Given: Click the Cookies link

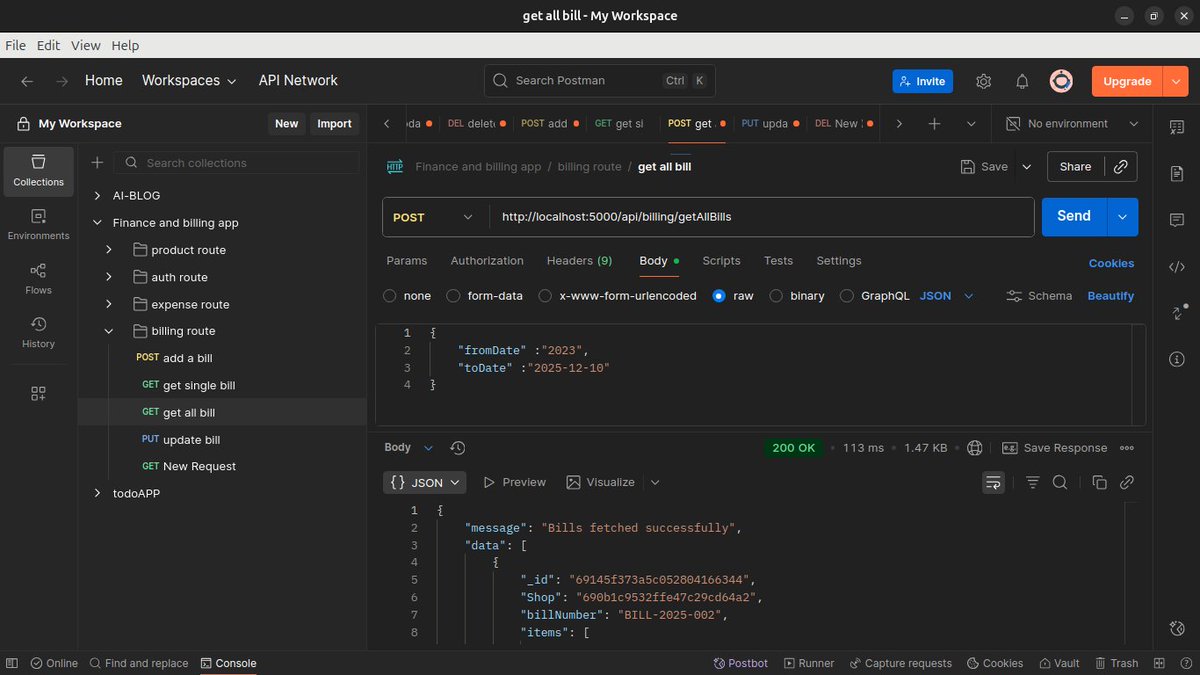Looking at the screenshot, I should click(x=1111, y=263).
